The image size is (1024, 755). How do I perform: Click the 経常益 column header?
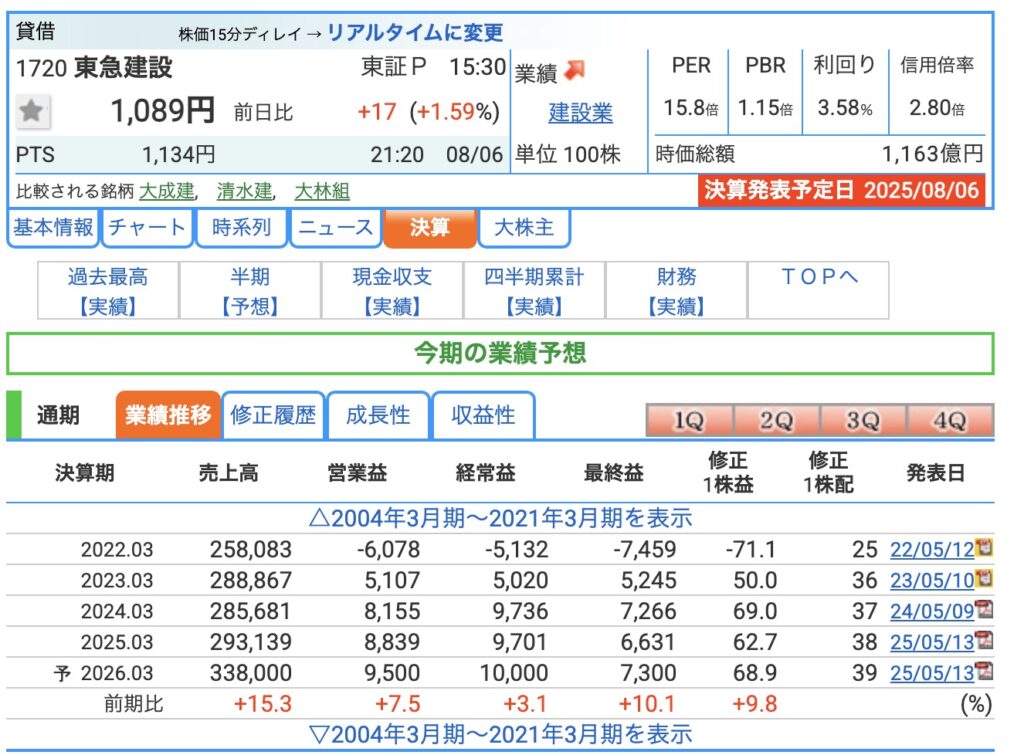[485, 473]
